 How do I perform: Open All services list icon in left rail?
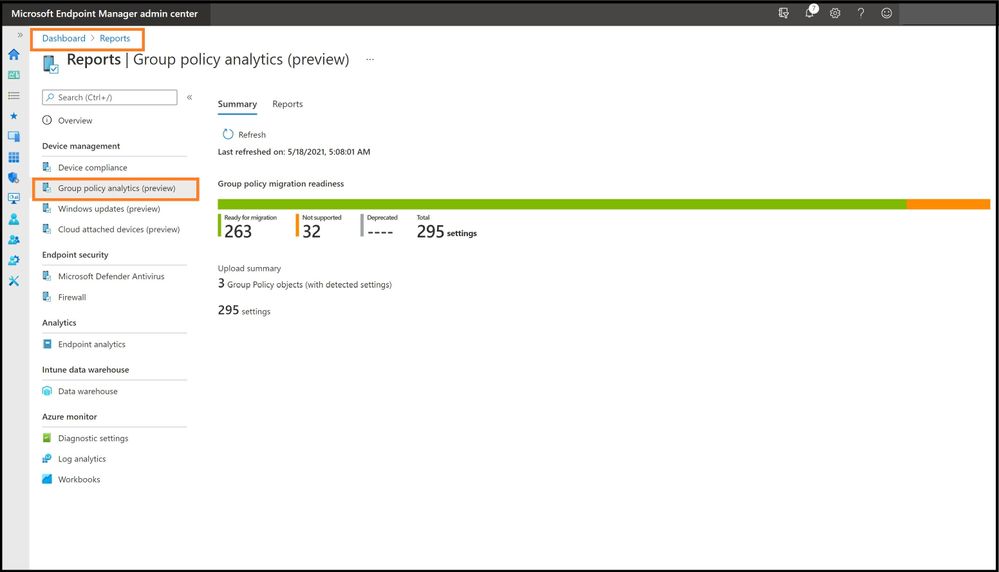(x=13, y=96)
